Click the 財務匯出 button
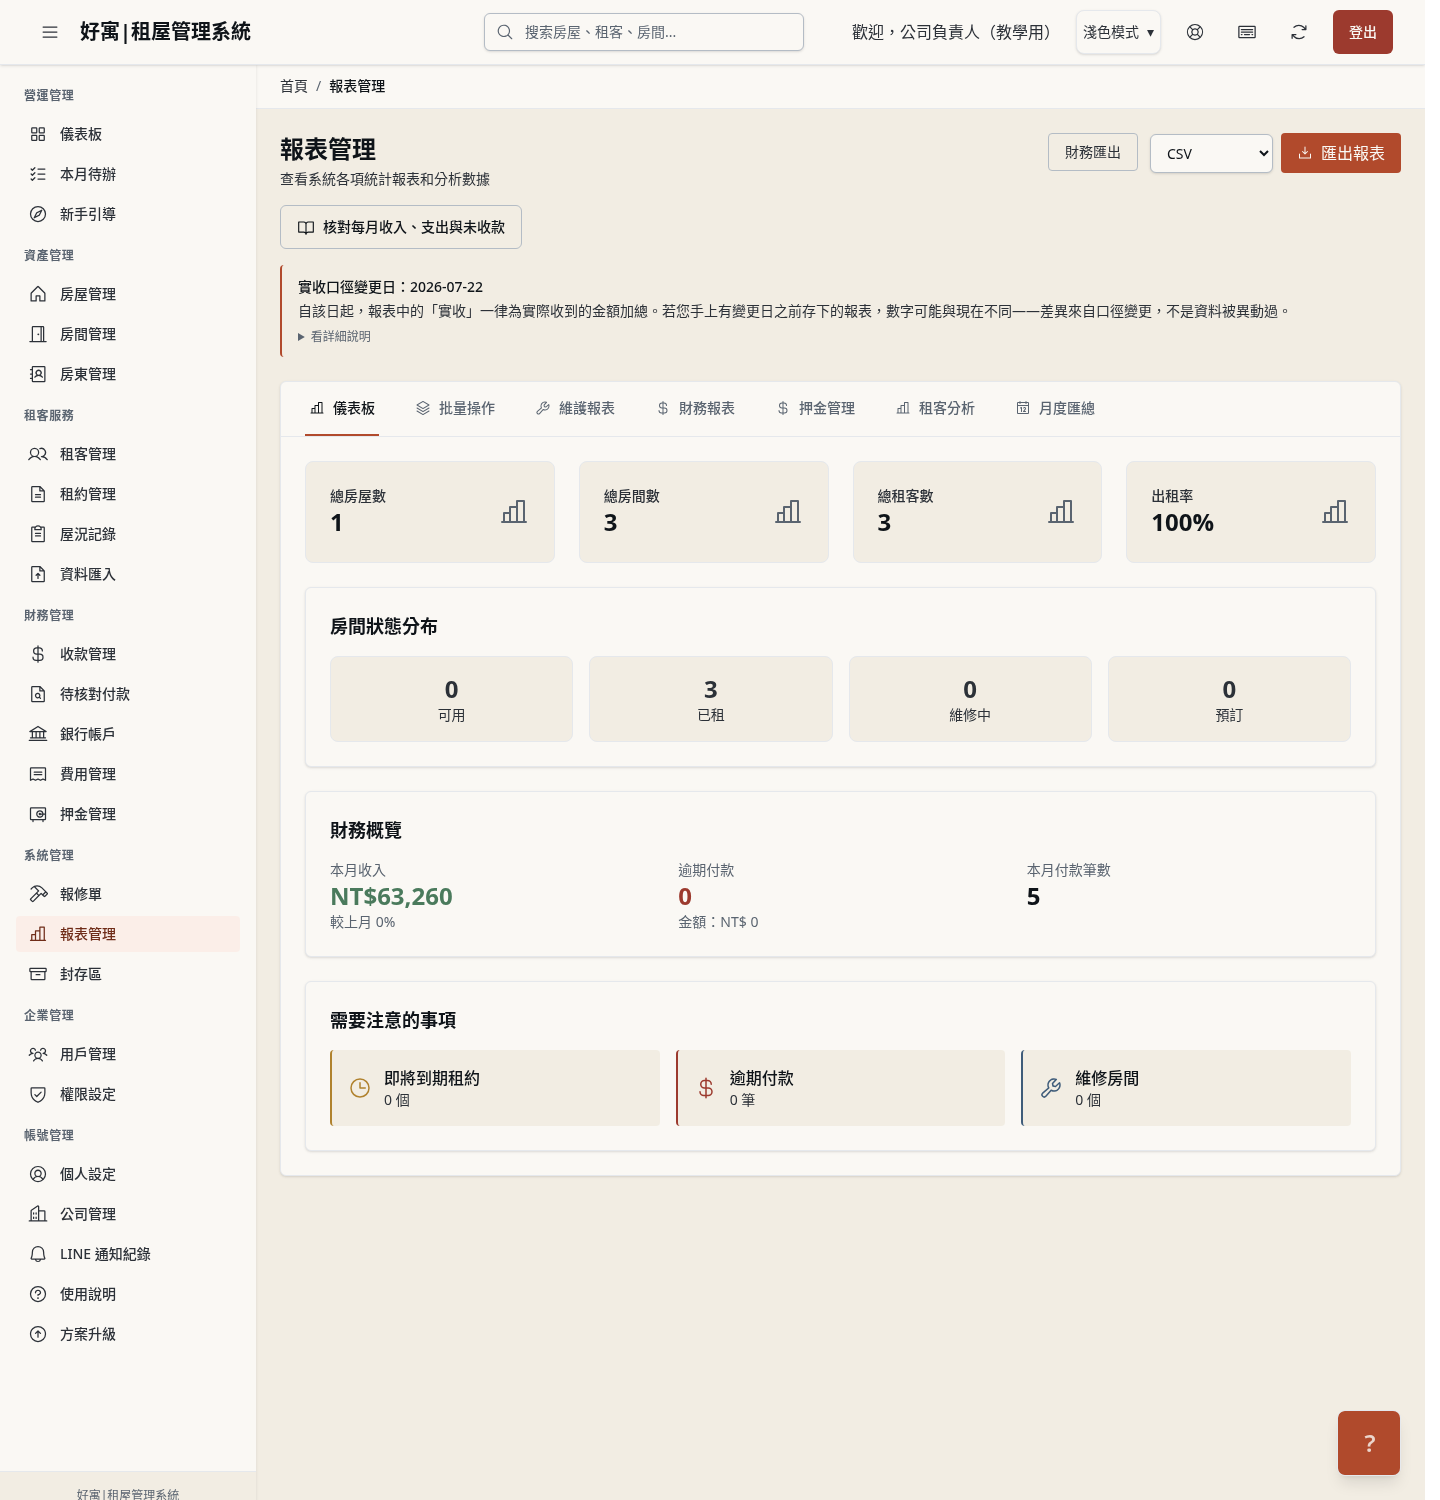Screen dimensions: 1440x1500 (x=1093, y=152)
